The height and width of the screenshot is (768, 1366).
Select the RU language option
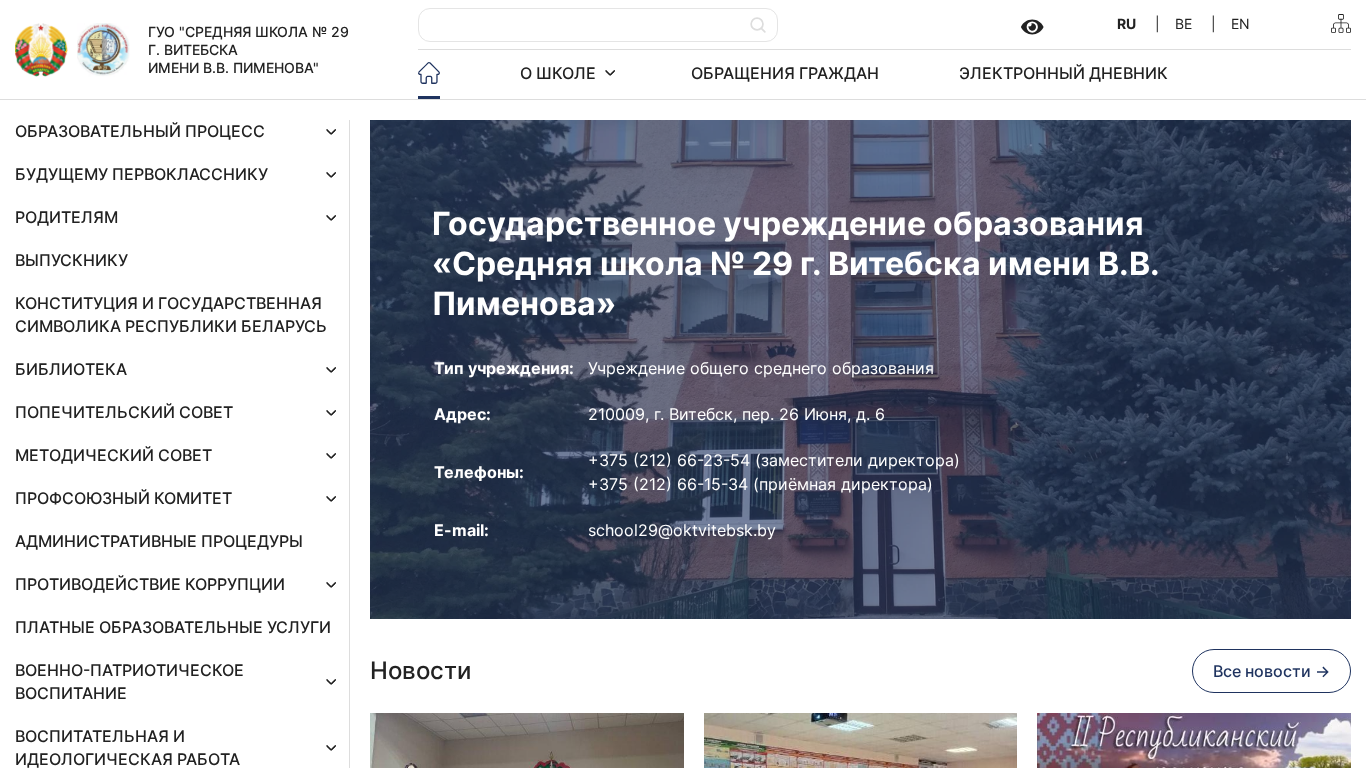pos(1126,24)
